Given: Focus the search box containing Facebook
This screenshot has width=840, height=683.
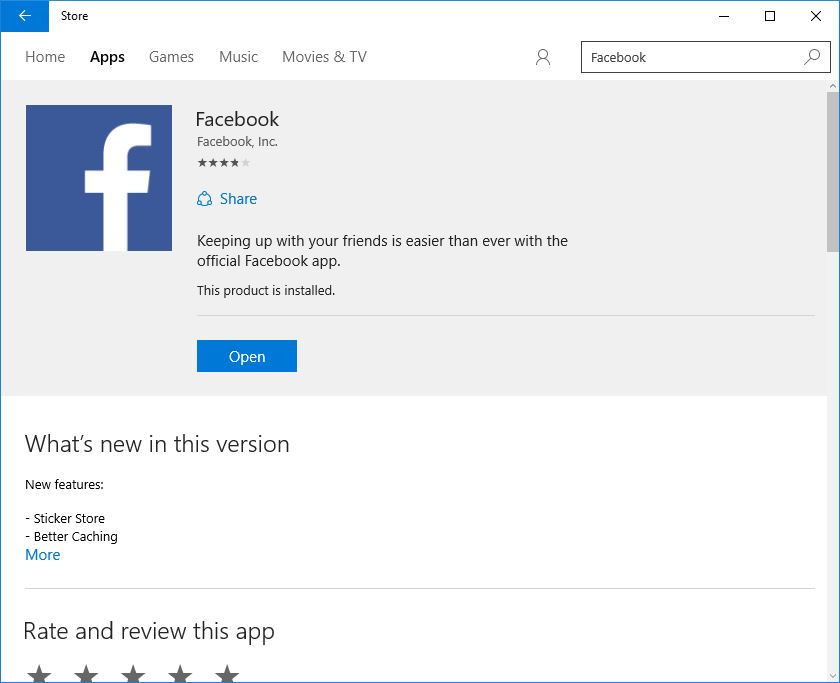Looking at the screenshot, I should [x=706, y=57].
